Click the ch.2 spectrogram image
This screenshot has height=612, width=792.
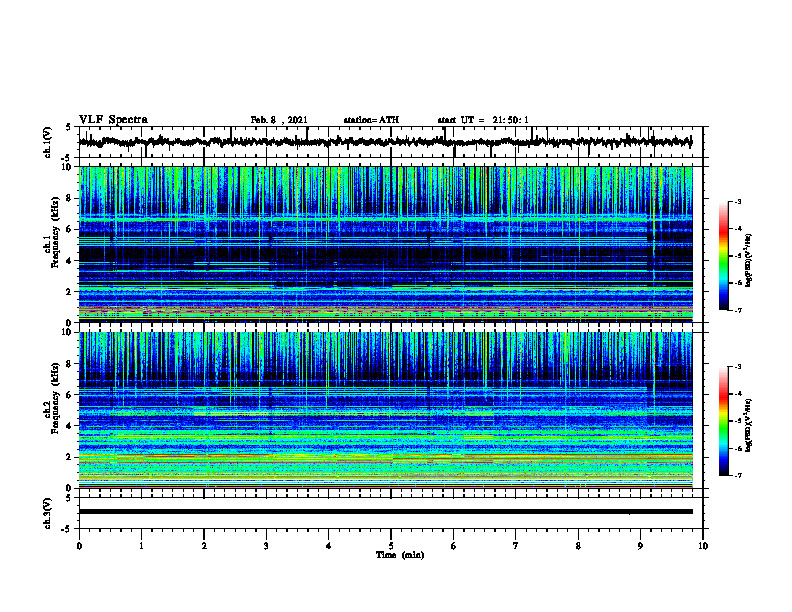tap(386, 410)
